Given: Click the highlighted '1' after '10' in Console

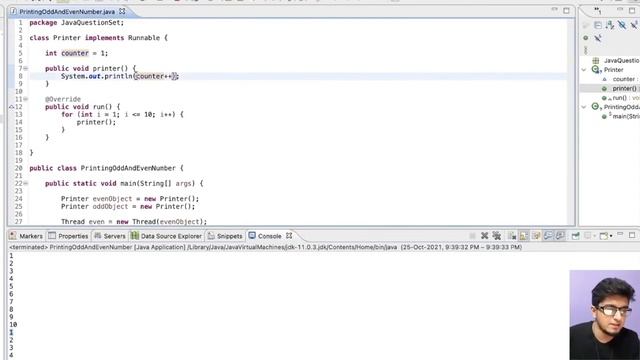Looking at the screenshot, I should [x=11, y=332].
